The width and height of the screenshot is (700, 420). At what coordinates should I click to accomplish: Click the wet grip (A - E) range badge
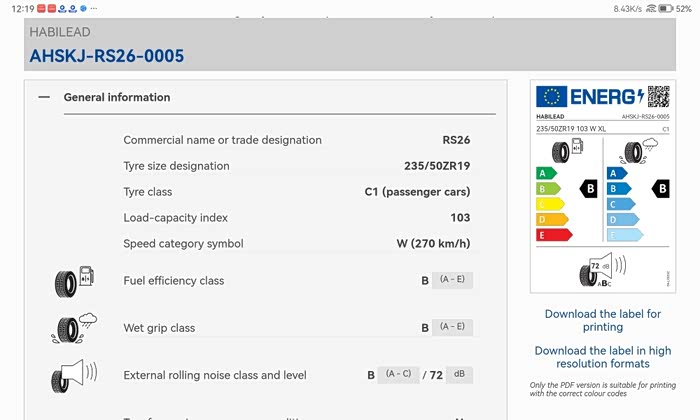[453, 327]
